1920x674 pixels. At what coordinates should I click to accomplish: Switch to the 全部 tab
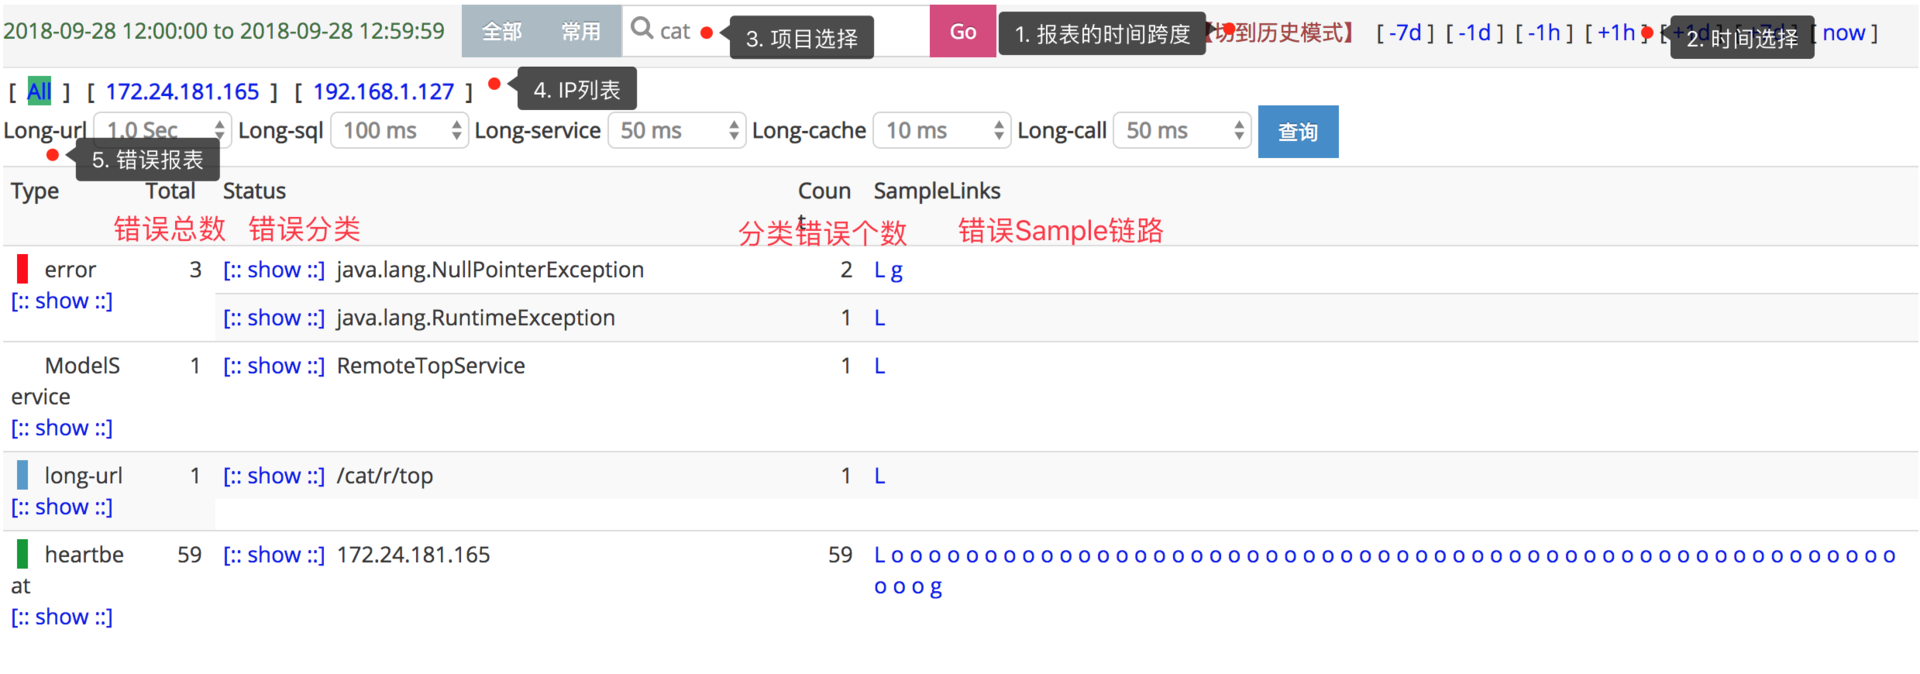(x=502, y=32)
